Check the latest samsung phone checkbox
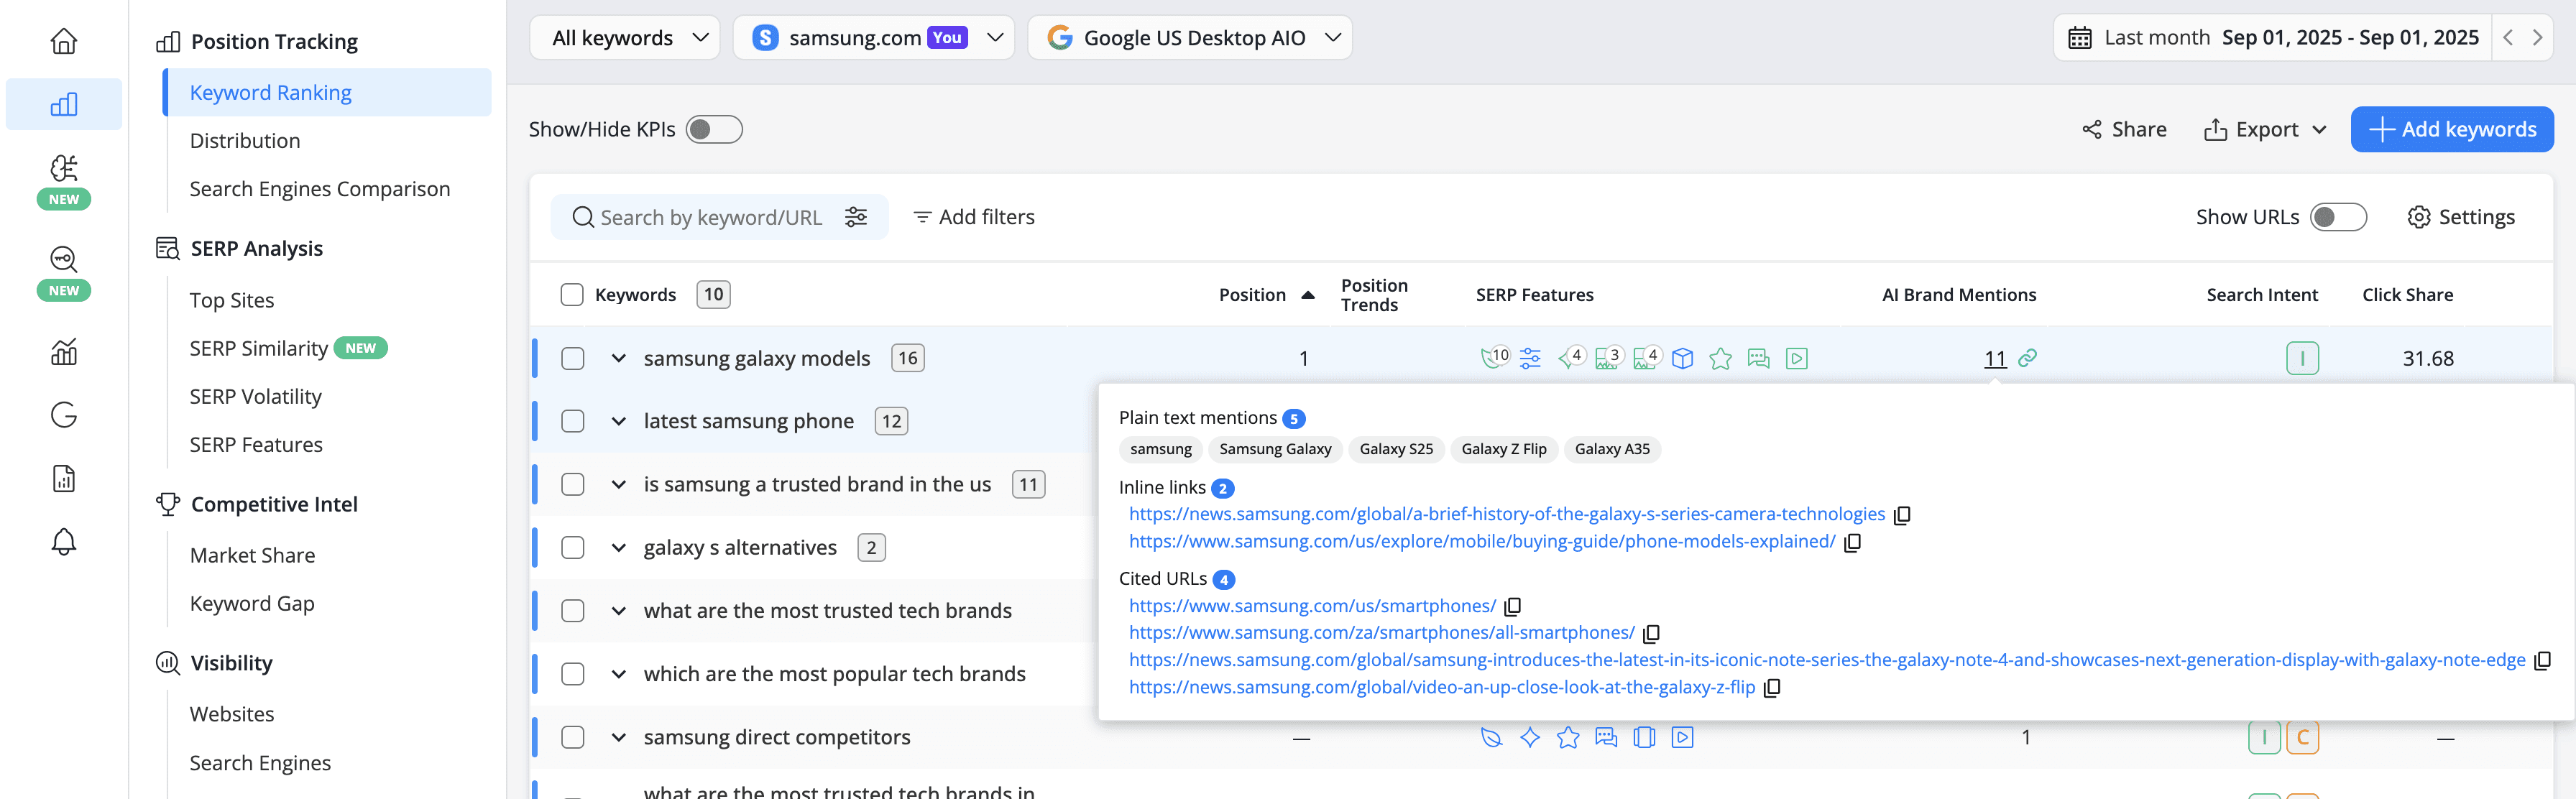The height and width of the screenshot is (799, 2576). pyautogui.click(x=572, y=421)
